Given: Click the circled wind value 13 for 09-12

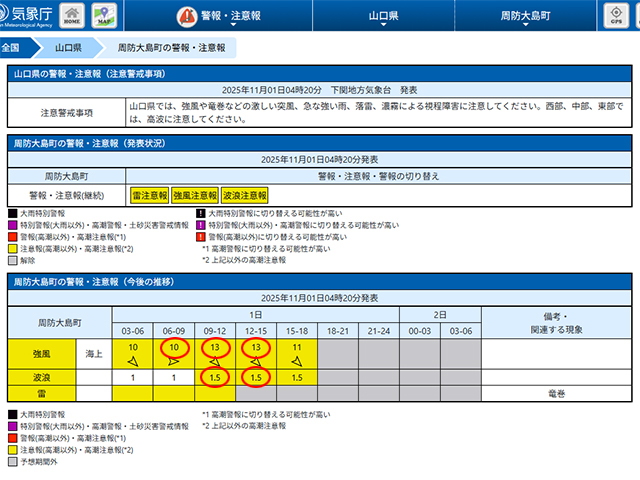Looking at the screenshot, I should point(215,346).
